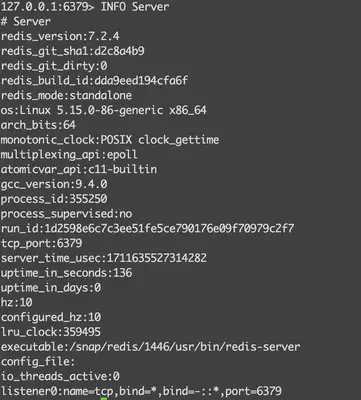The height and width of the screenshot is (400, 361).
Task: Click the long run_id hash line
Action: [147, 229]
